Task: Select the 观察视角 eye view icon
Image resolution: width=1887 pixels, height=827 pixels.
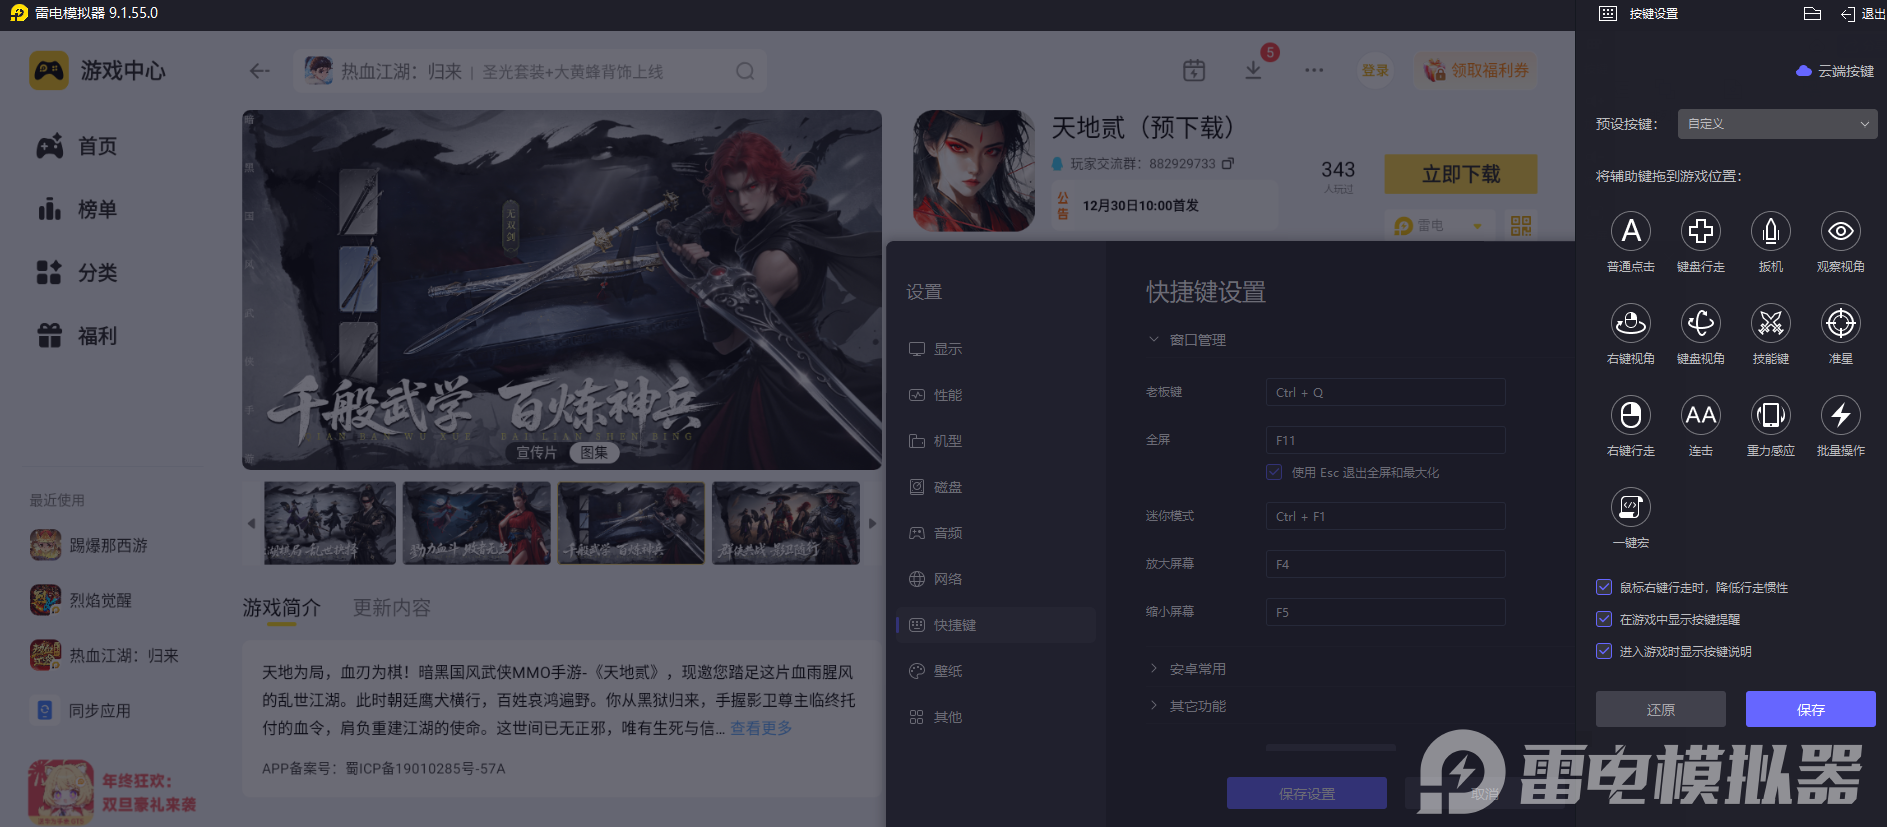Action: [1841, 231]
